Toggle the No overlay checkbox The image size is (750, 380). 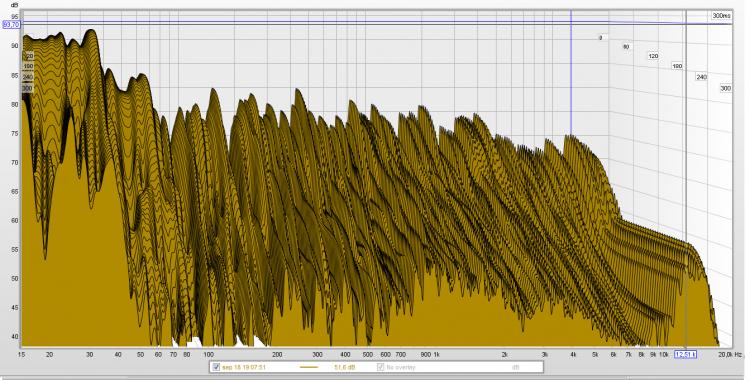coord(381,367)
